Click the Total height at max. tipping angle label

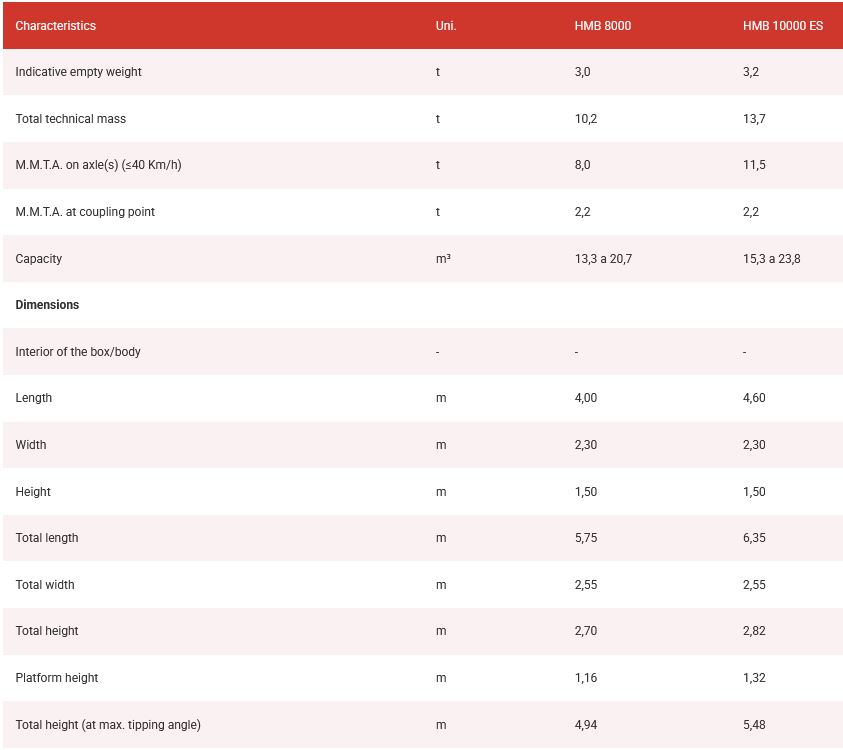[x=108, y=725]
